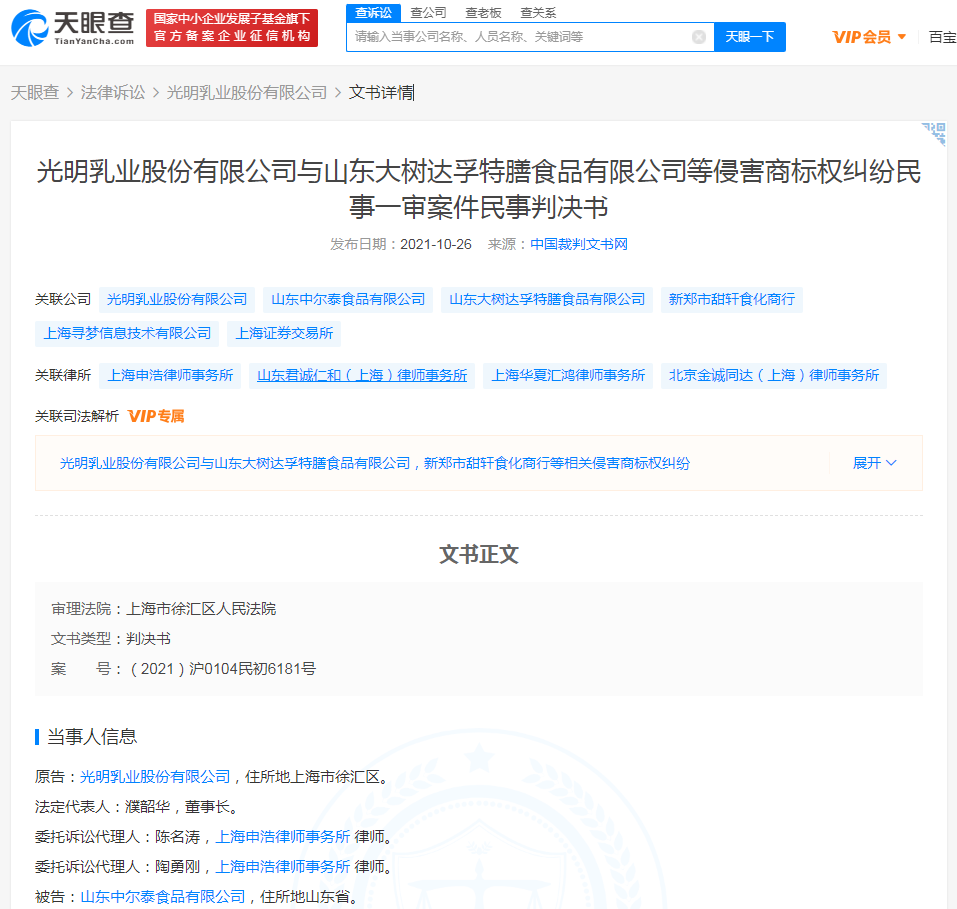Open defendant link 山东中尔泰食品有限公司

162,897
